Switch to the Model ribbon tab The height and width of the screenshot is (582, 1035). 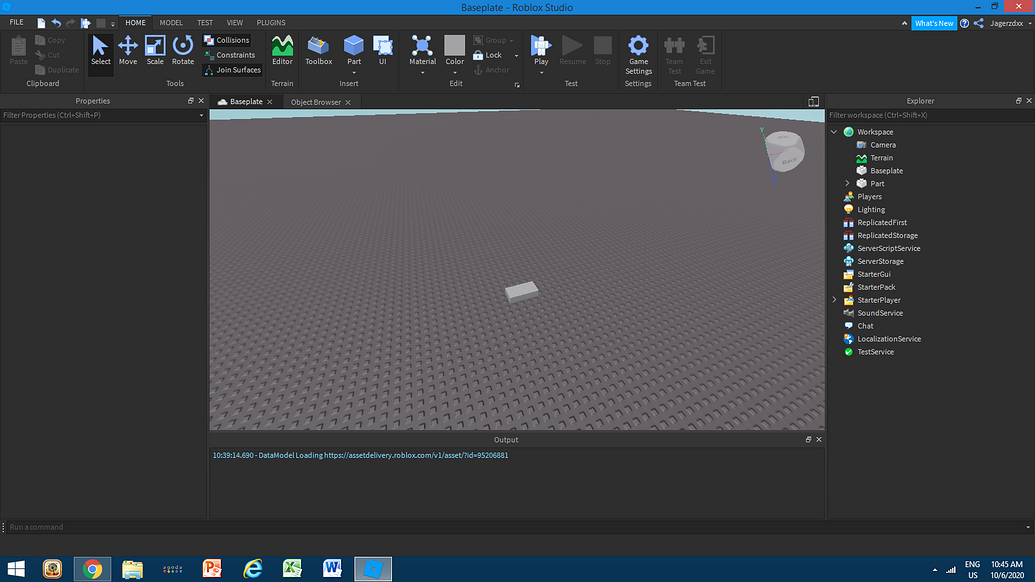tap(170, 22)
